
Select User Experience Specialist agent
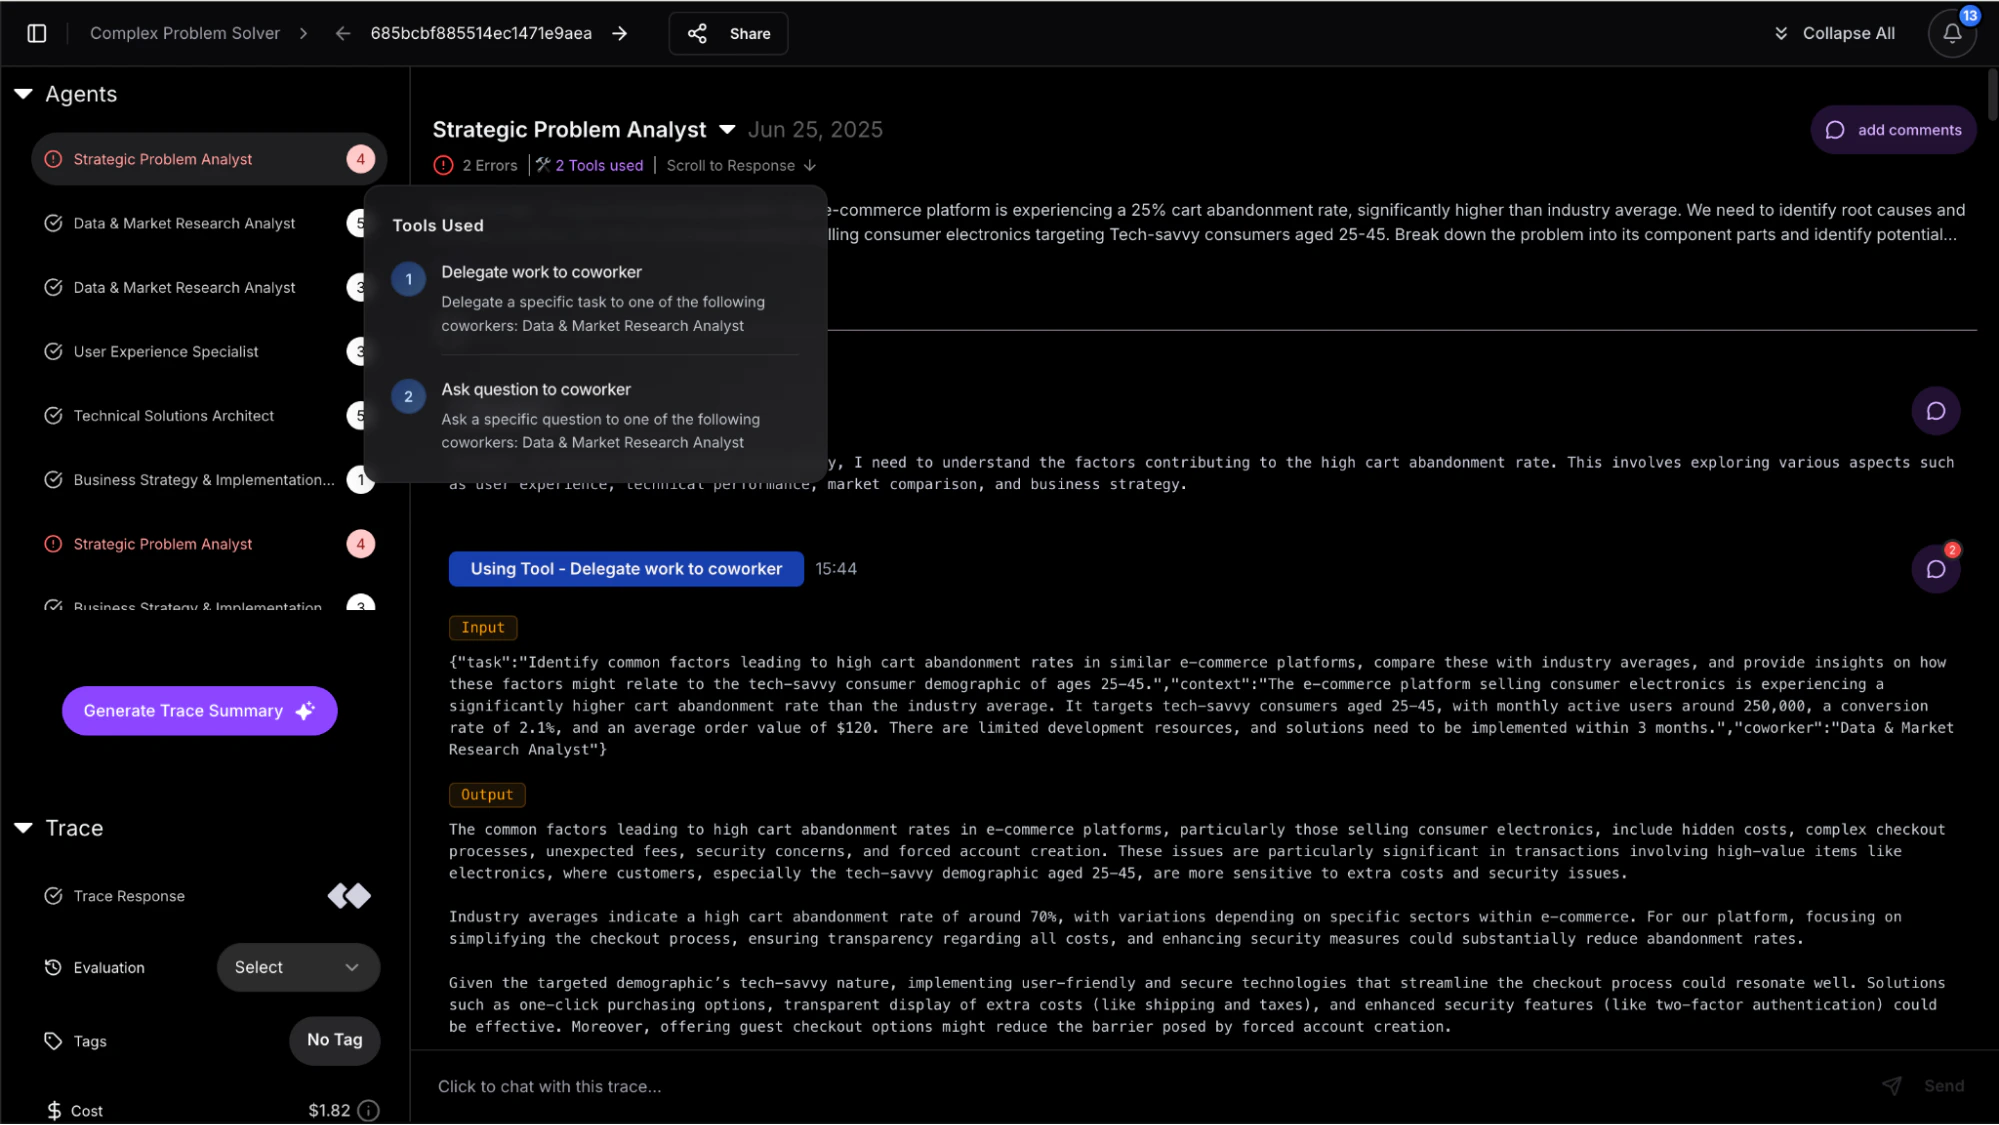click(x=165, y=352)
